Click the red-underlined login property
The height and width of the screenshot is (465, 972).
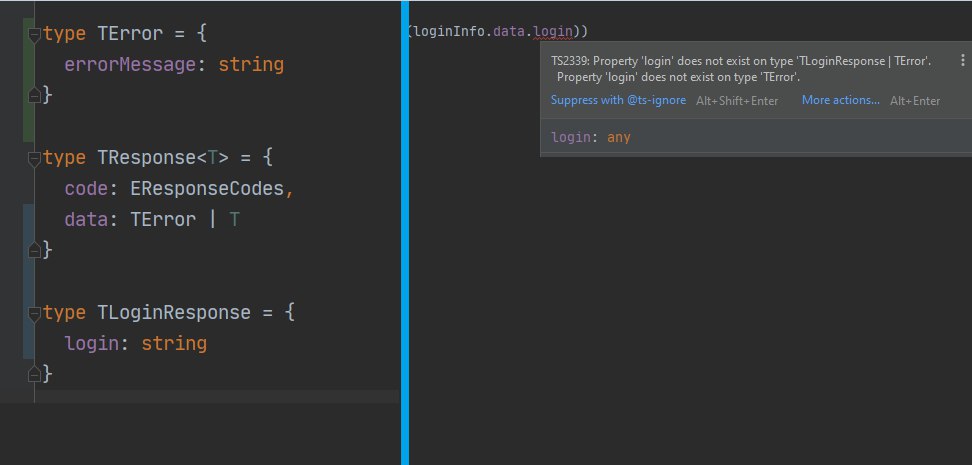click(553, 31)
